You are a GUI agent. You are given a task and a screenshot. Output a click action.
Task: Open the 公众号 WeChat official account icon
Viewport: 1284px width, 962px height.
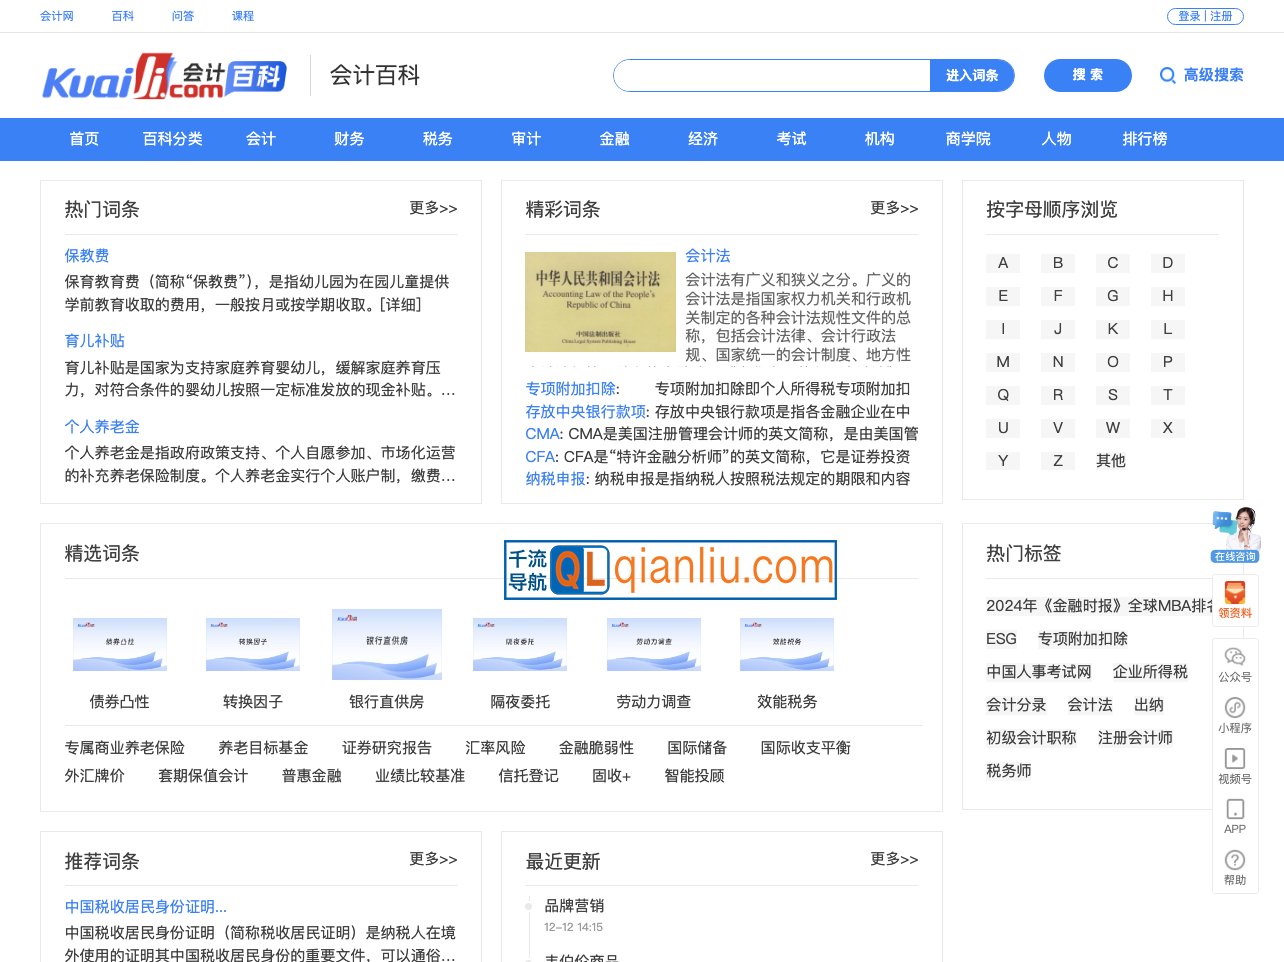[x=1235, y=663]
